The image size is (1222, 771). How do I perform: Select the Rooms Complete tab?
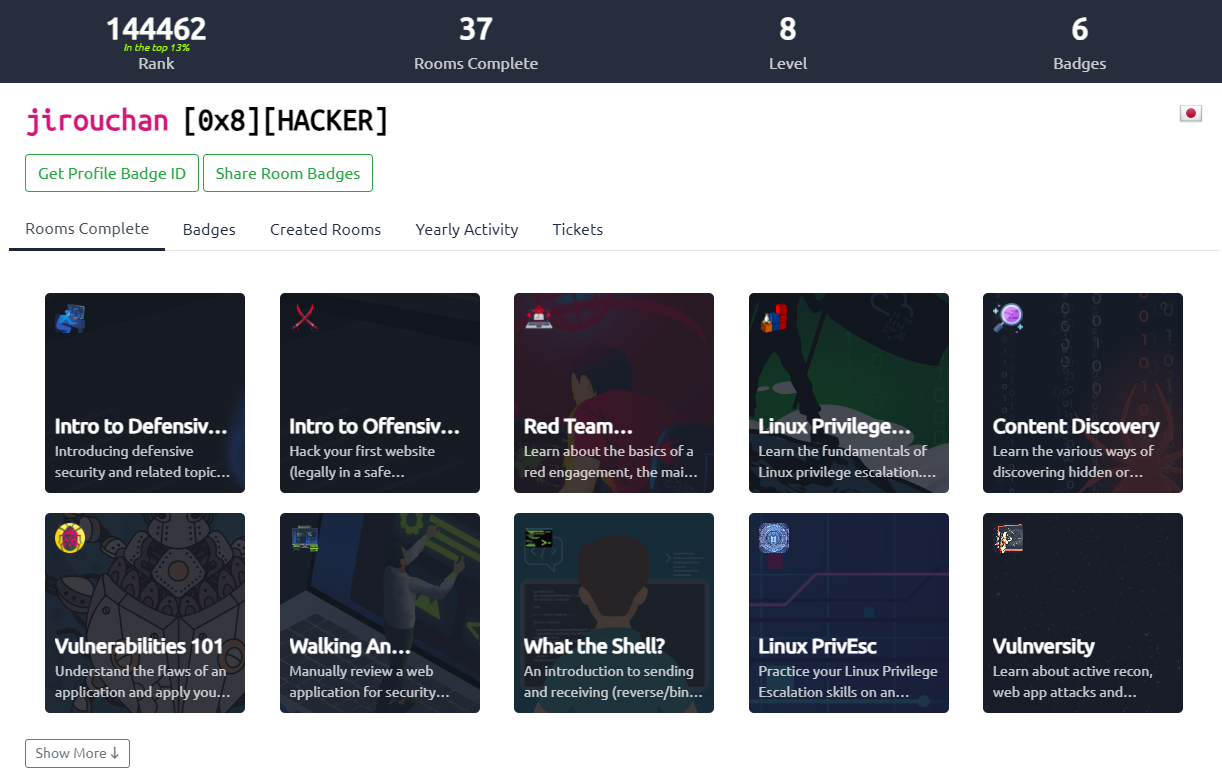point(87,228)
